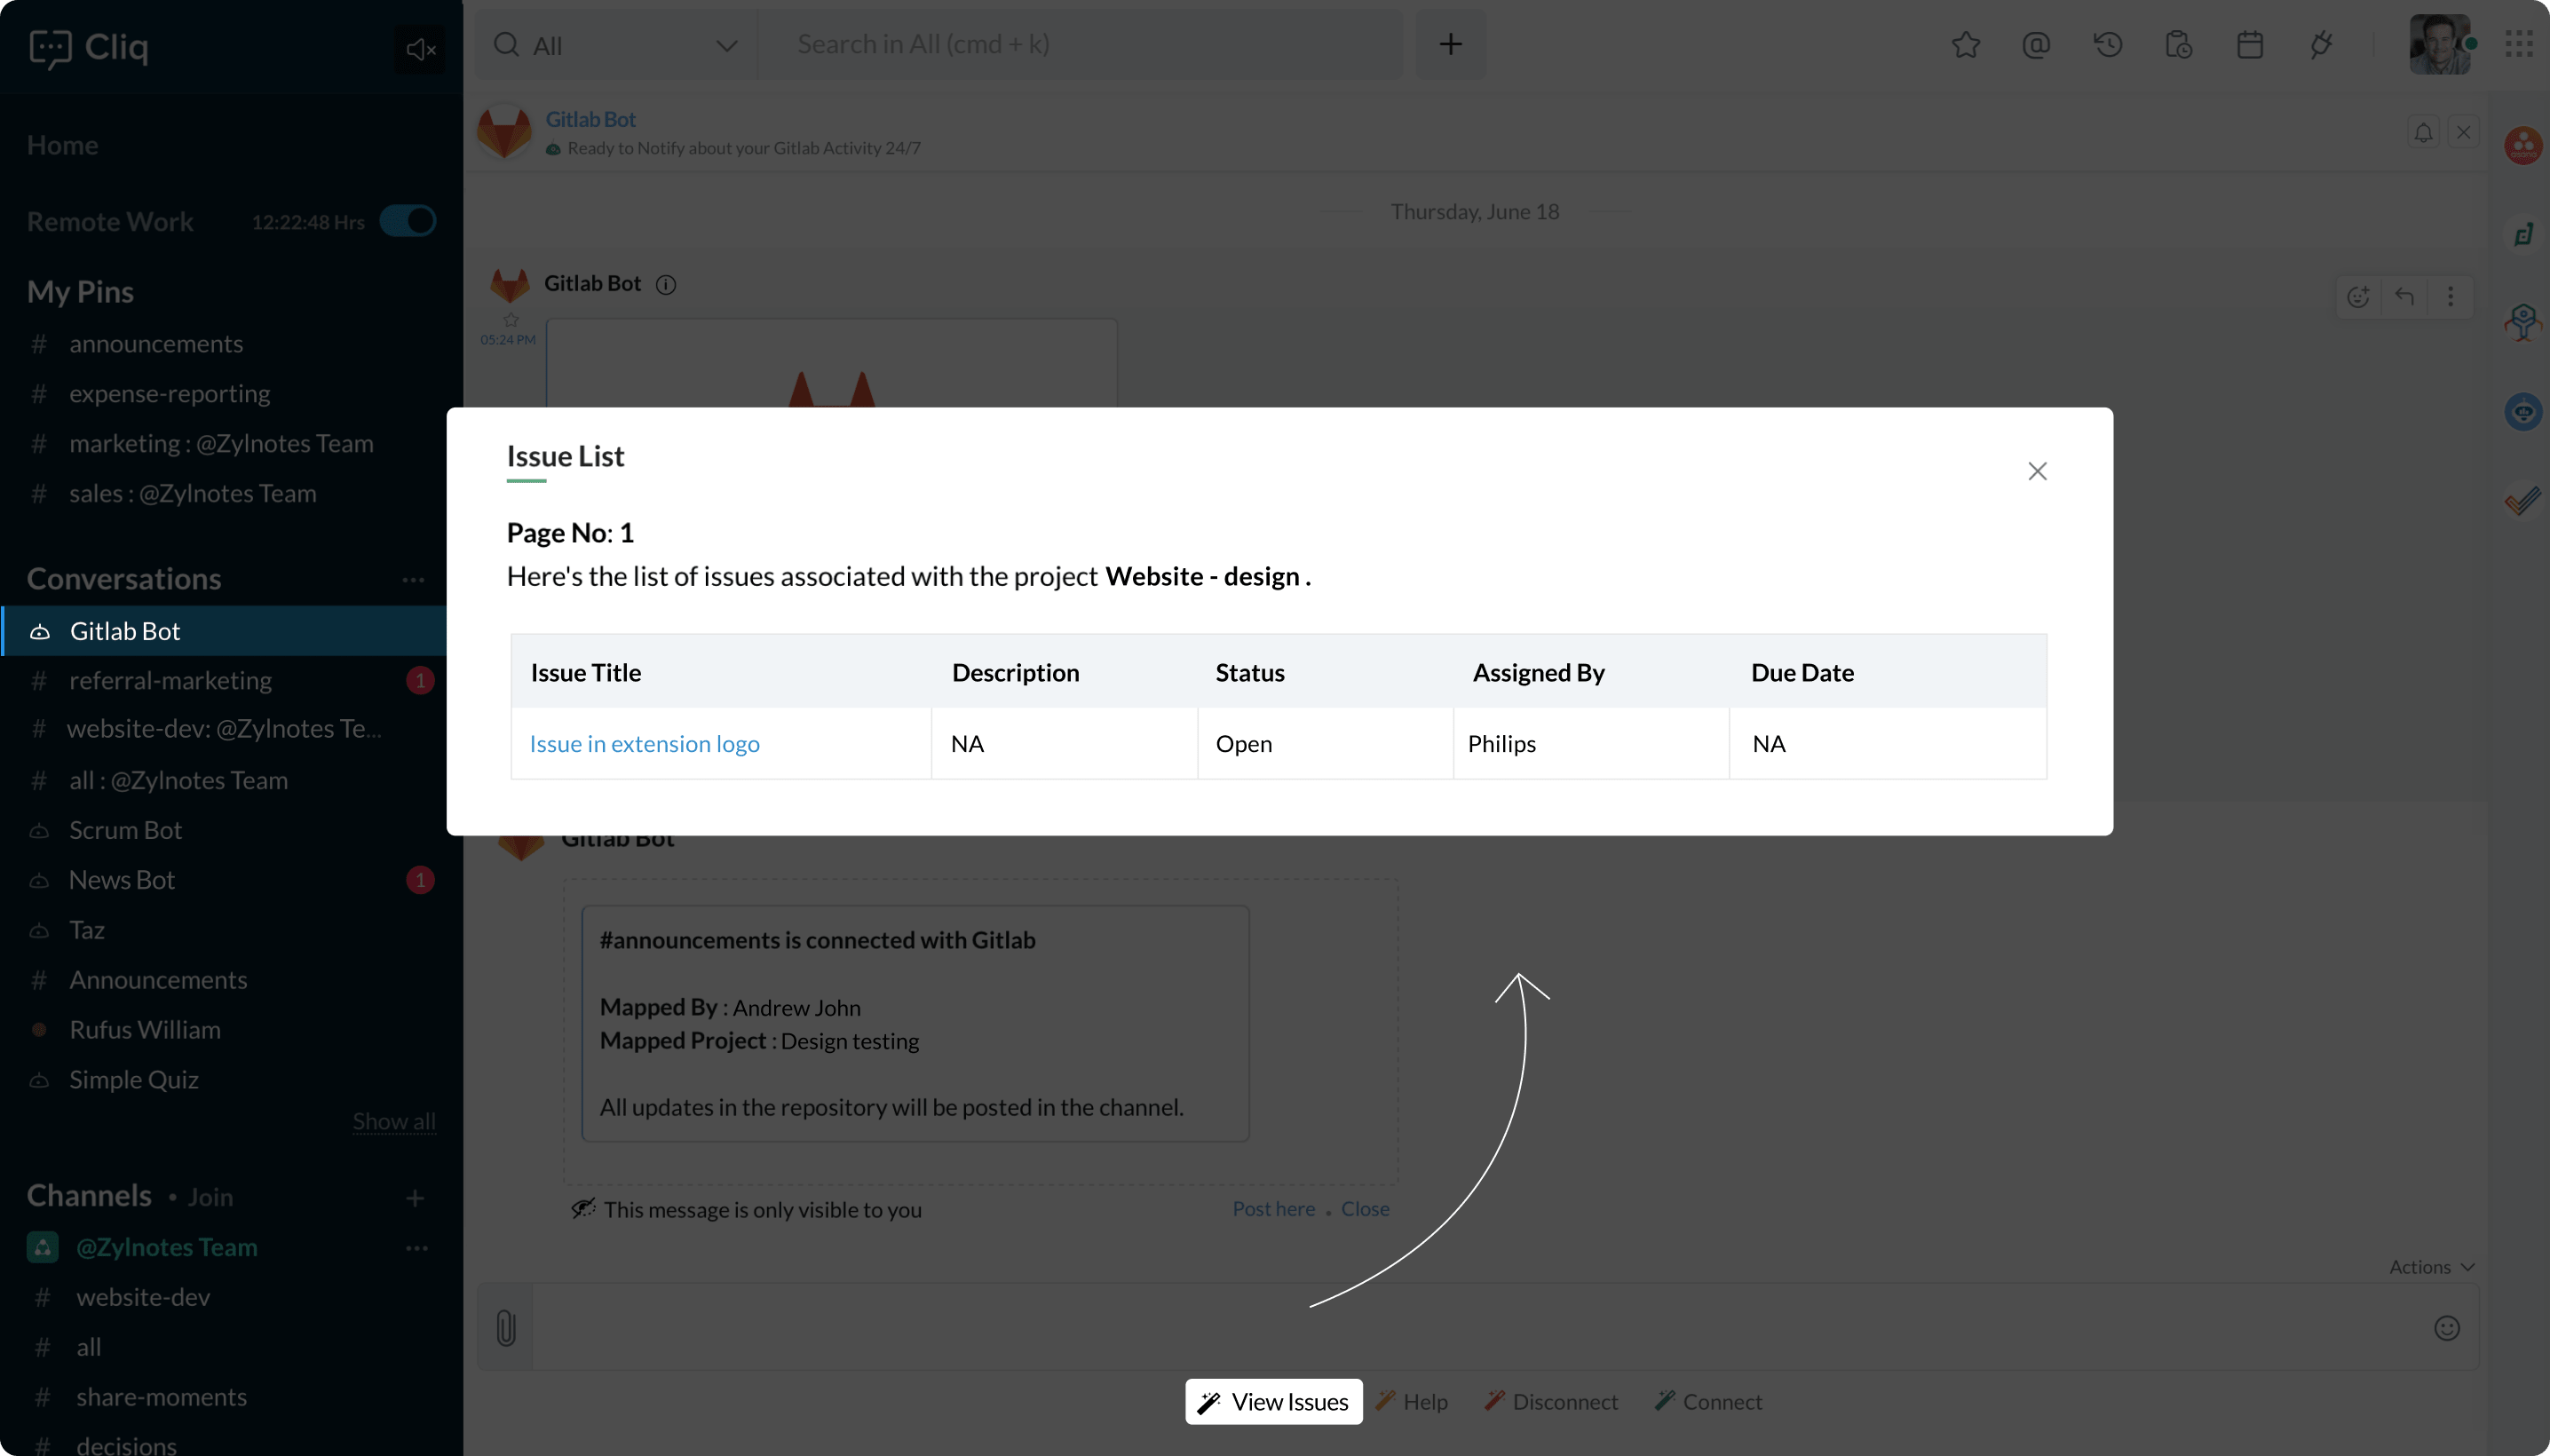Open the red widget icon in right sidebar
Screen dimensions: 2550x1456
click(x=2522, y=146)
